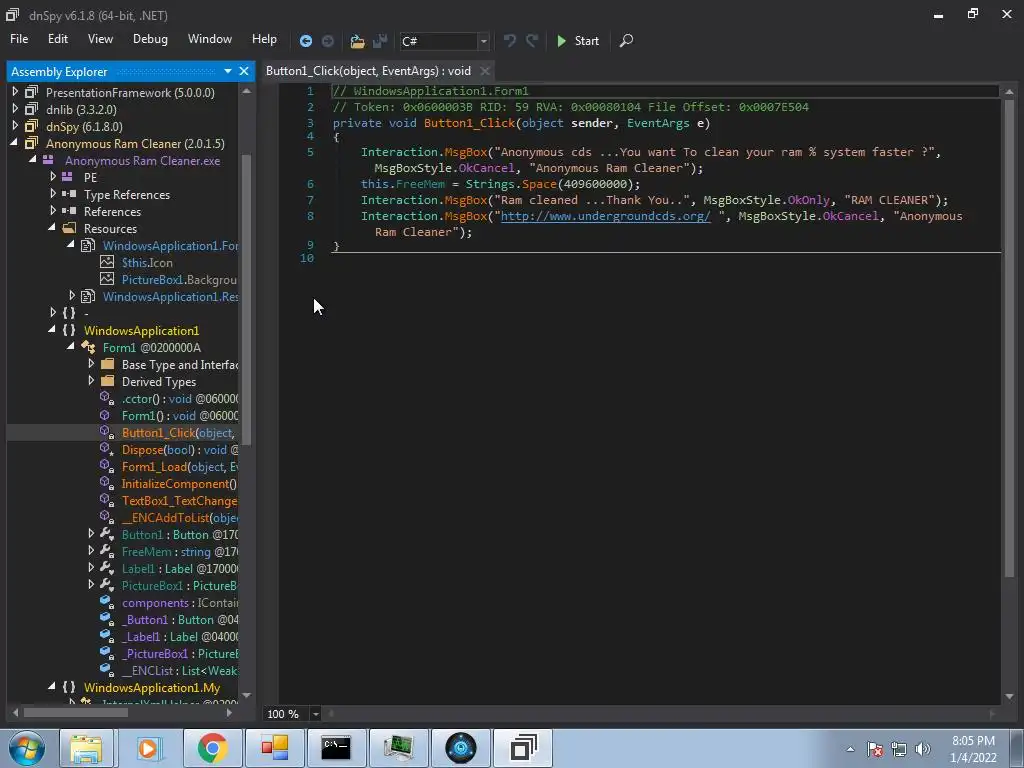Select the $this.Icon resource
This screenshot has height=768, width=1024.
(x=147, y=263)
